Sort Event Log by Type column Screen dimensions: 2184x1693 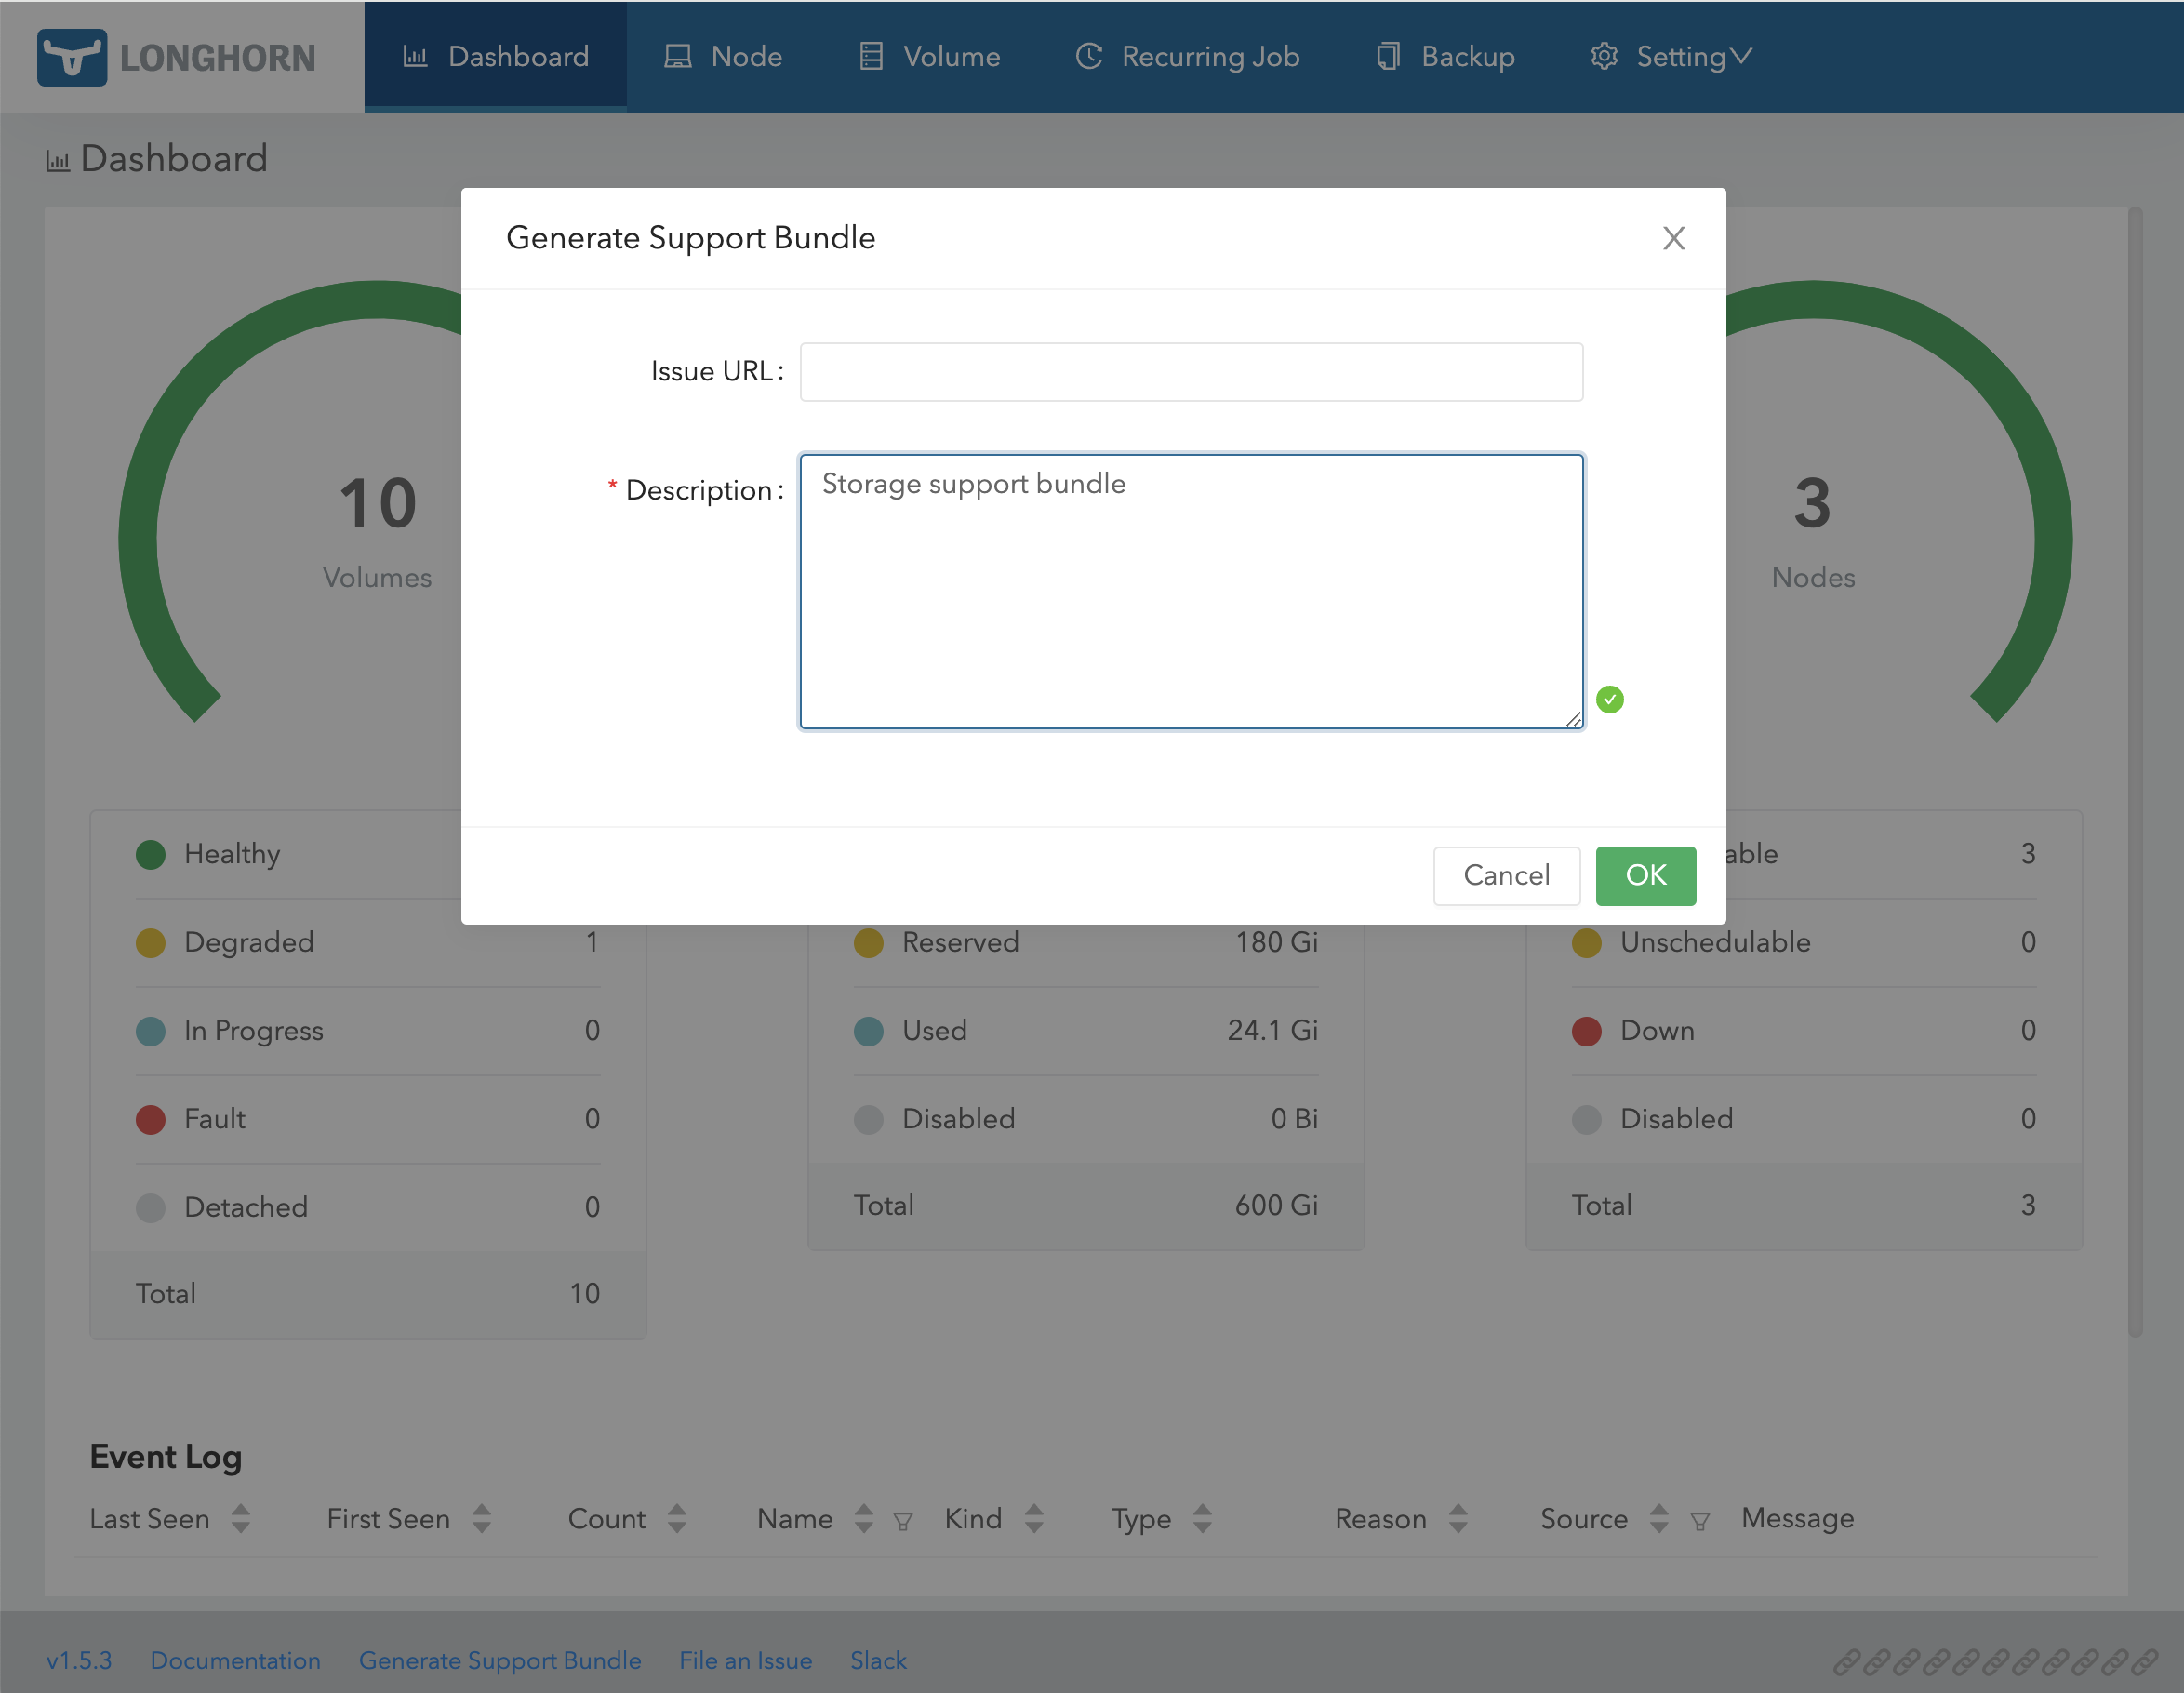(1202, 1518)
